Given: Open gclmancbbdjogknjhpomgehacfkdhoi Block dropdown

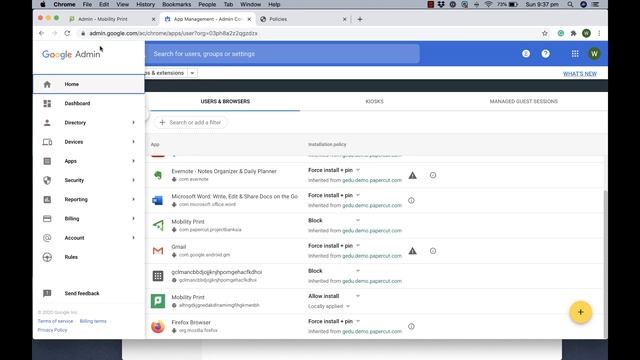Looking at the screenshot, I should [358, 271].
